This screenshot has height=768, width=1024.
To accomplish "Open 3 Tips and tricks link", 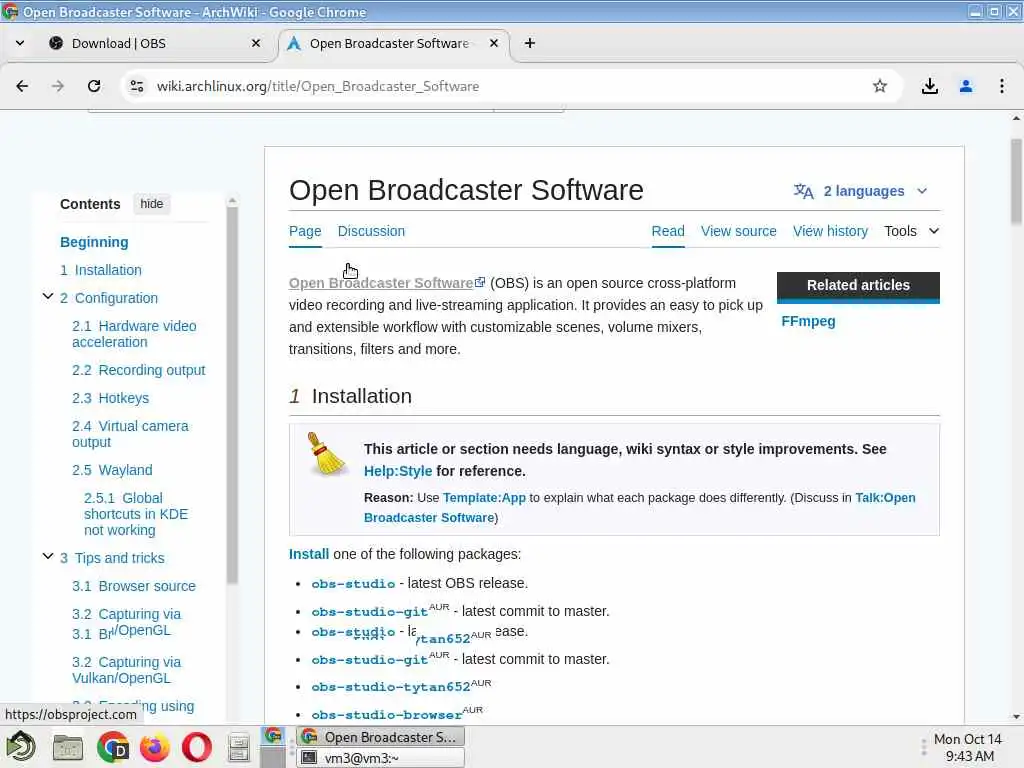I will (112, 558).
